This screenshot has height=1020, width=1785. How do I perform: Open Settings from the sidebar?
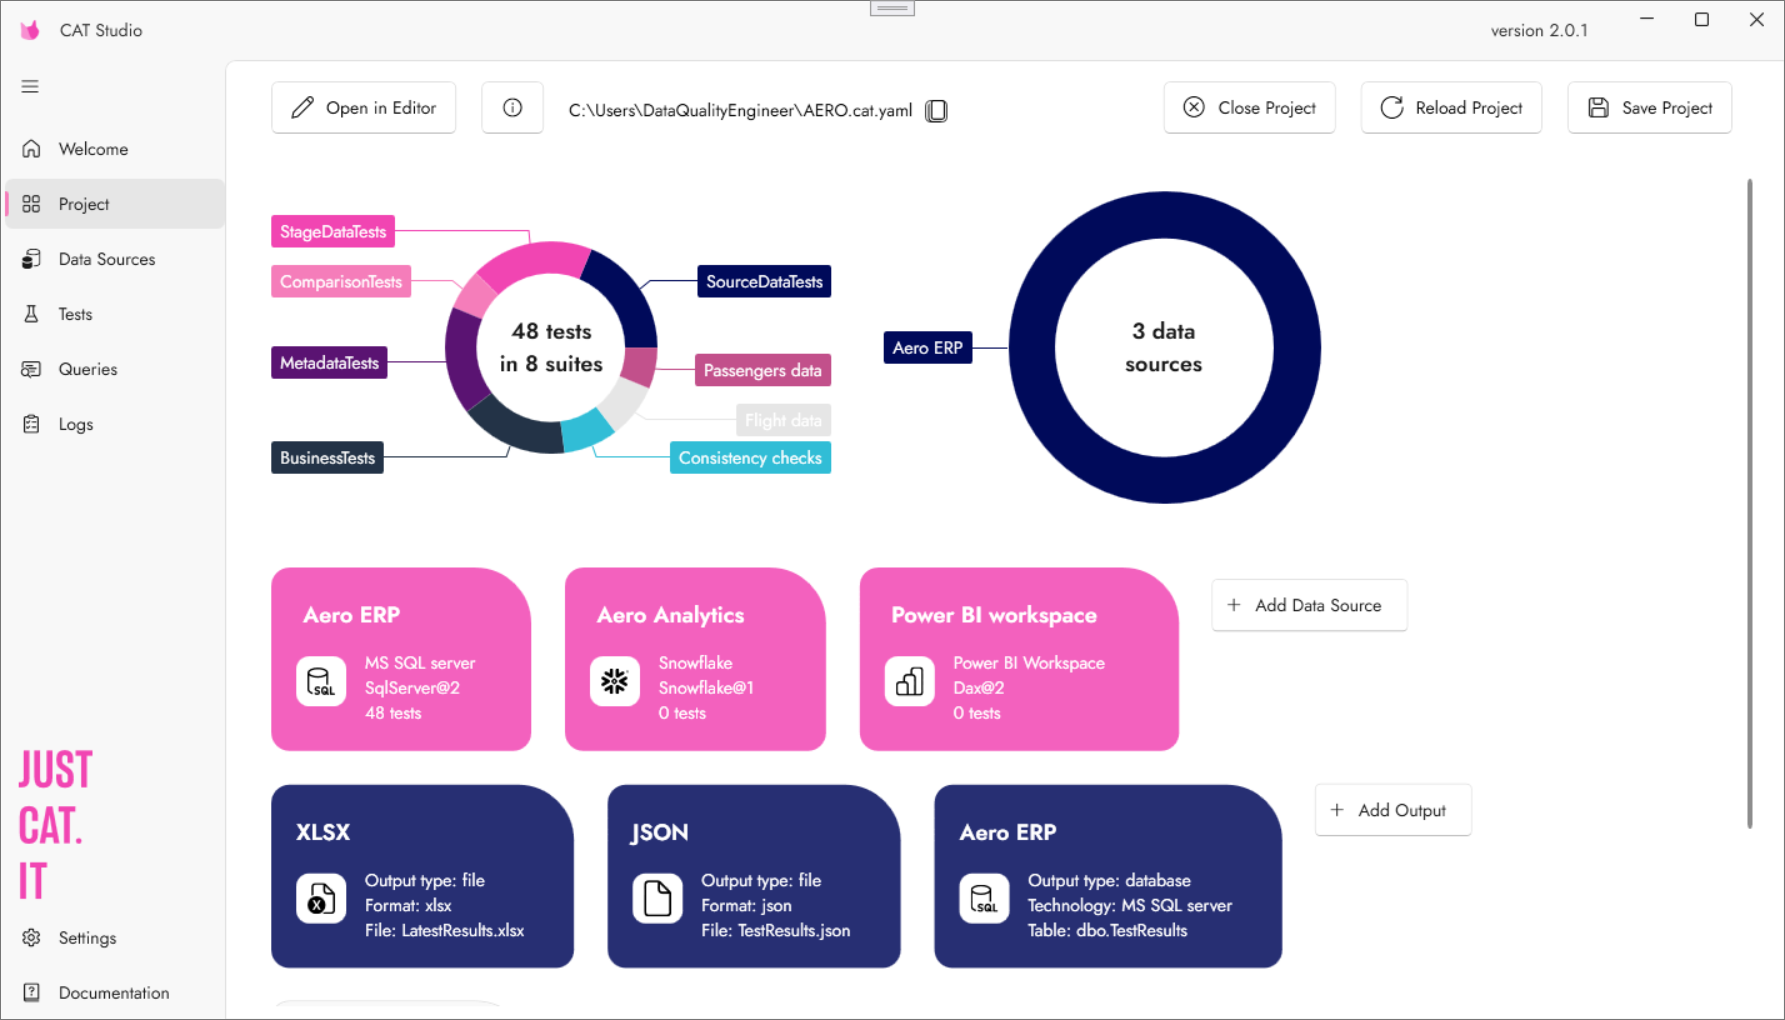[x=87, y=938]
